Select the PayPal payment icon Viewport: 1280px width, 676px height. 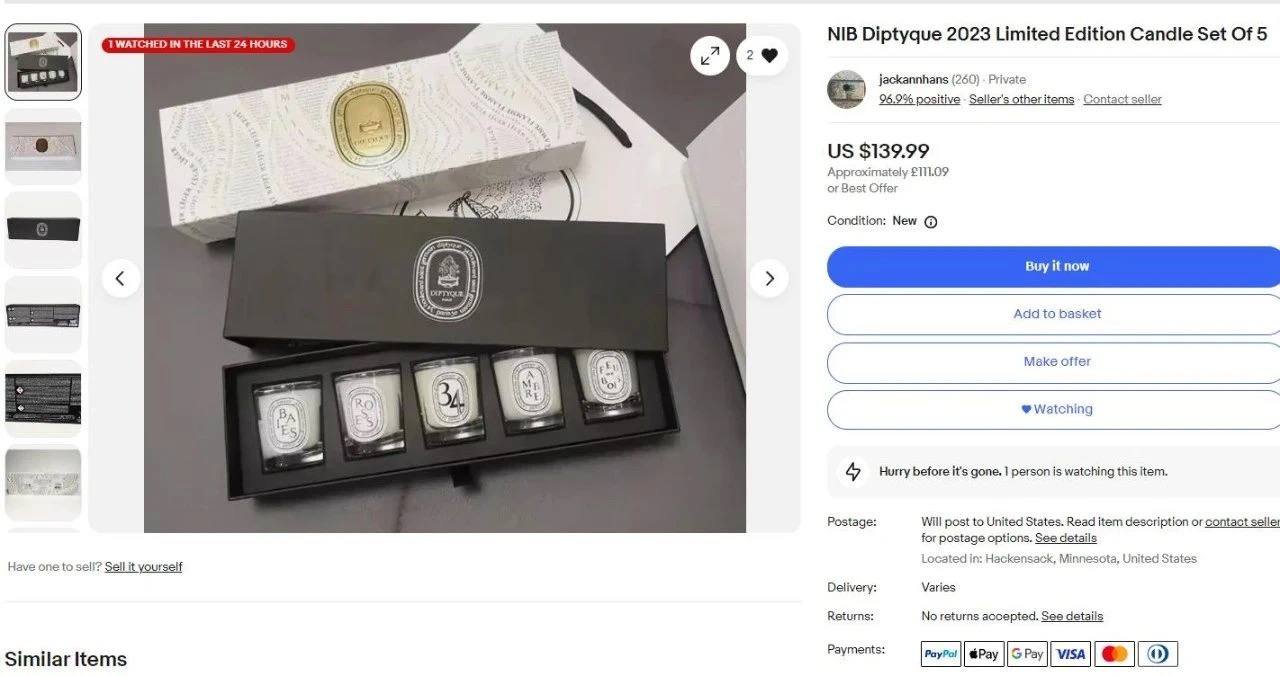click(941, 654)
